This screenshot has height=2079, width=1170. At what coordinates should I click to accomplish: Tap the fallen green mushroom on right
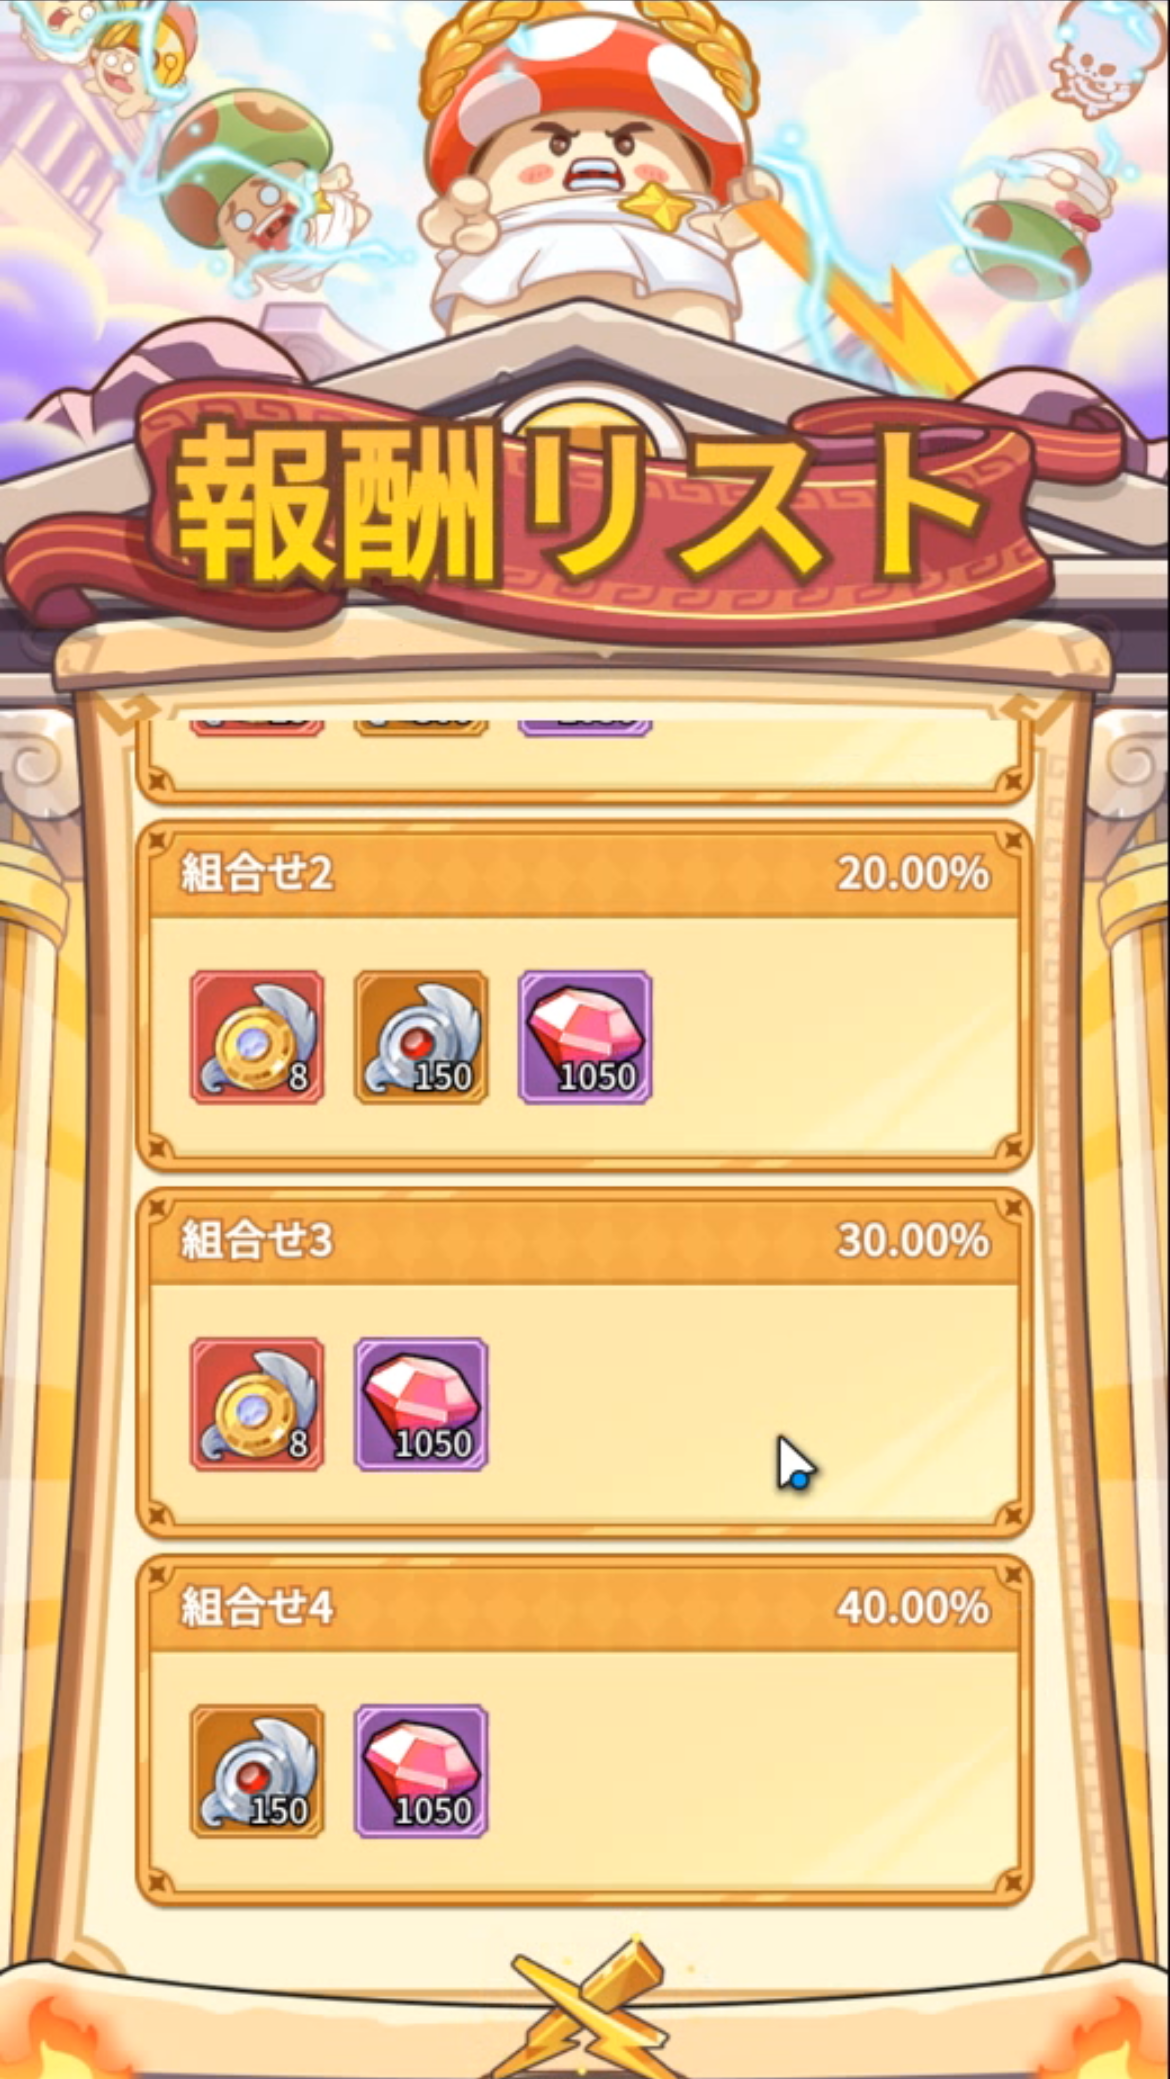coord(1030,220)
